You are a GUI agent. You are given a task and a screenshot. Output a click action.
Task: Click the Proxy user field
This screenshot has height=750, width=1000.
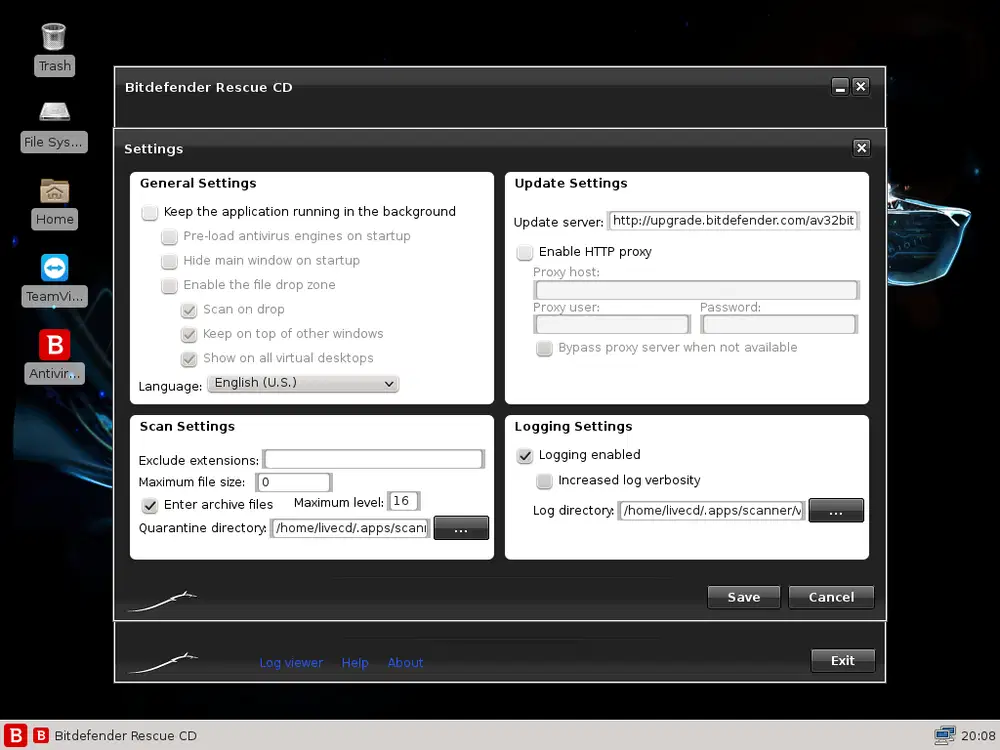point(612,325)
